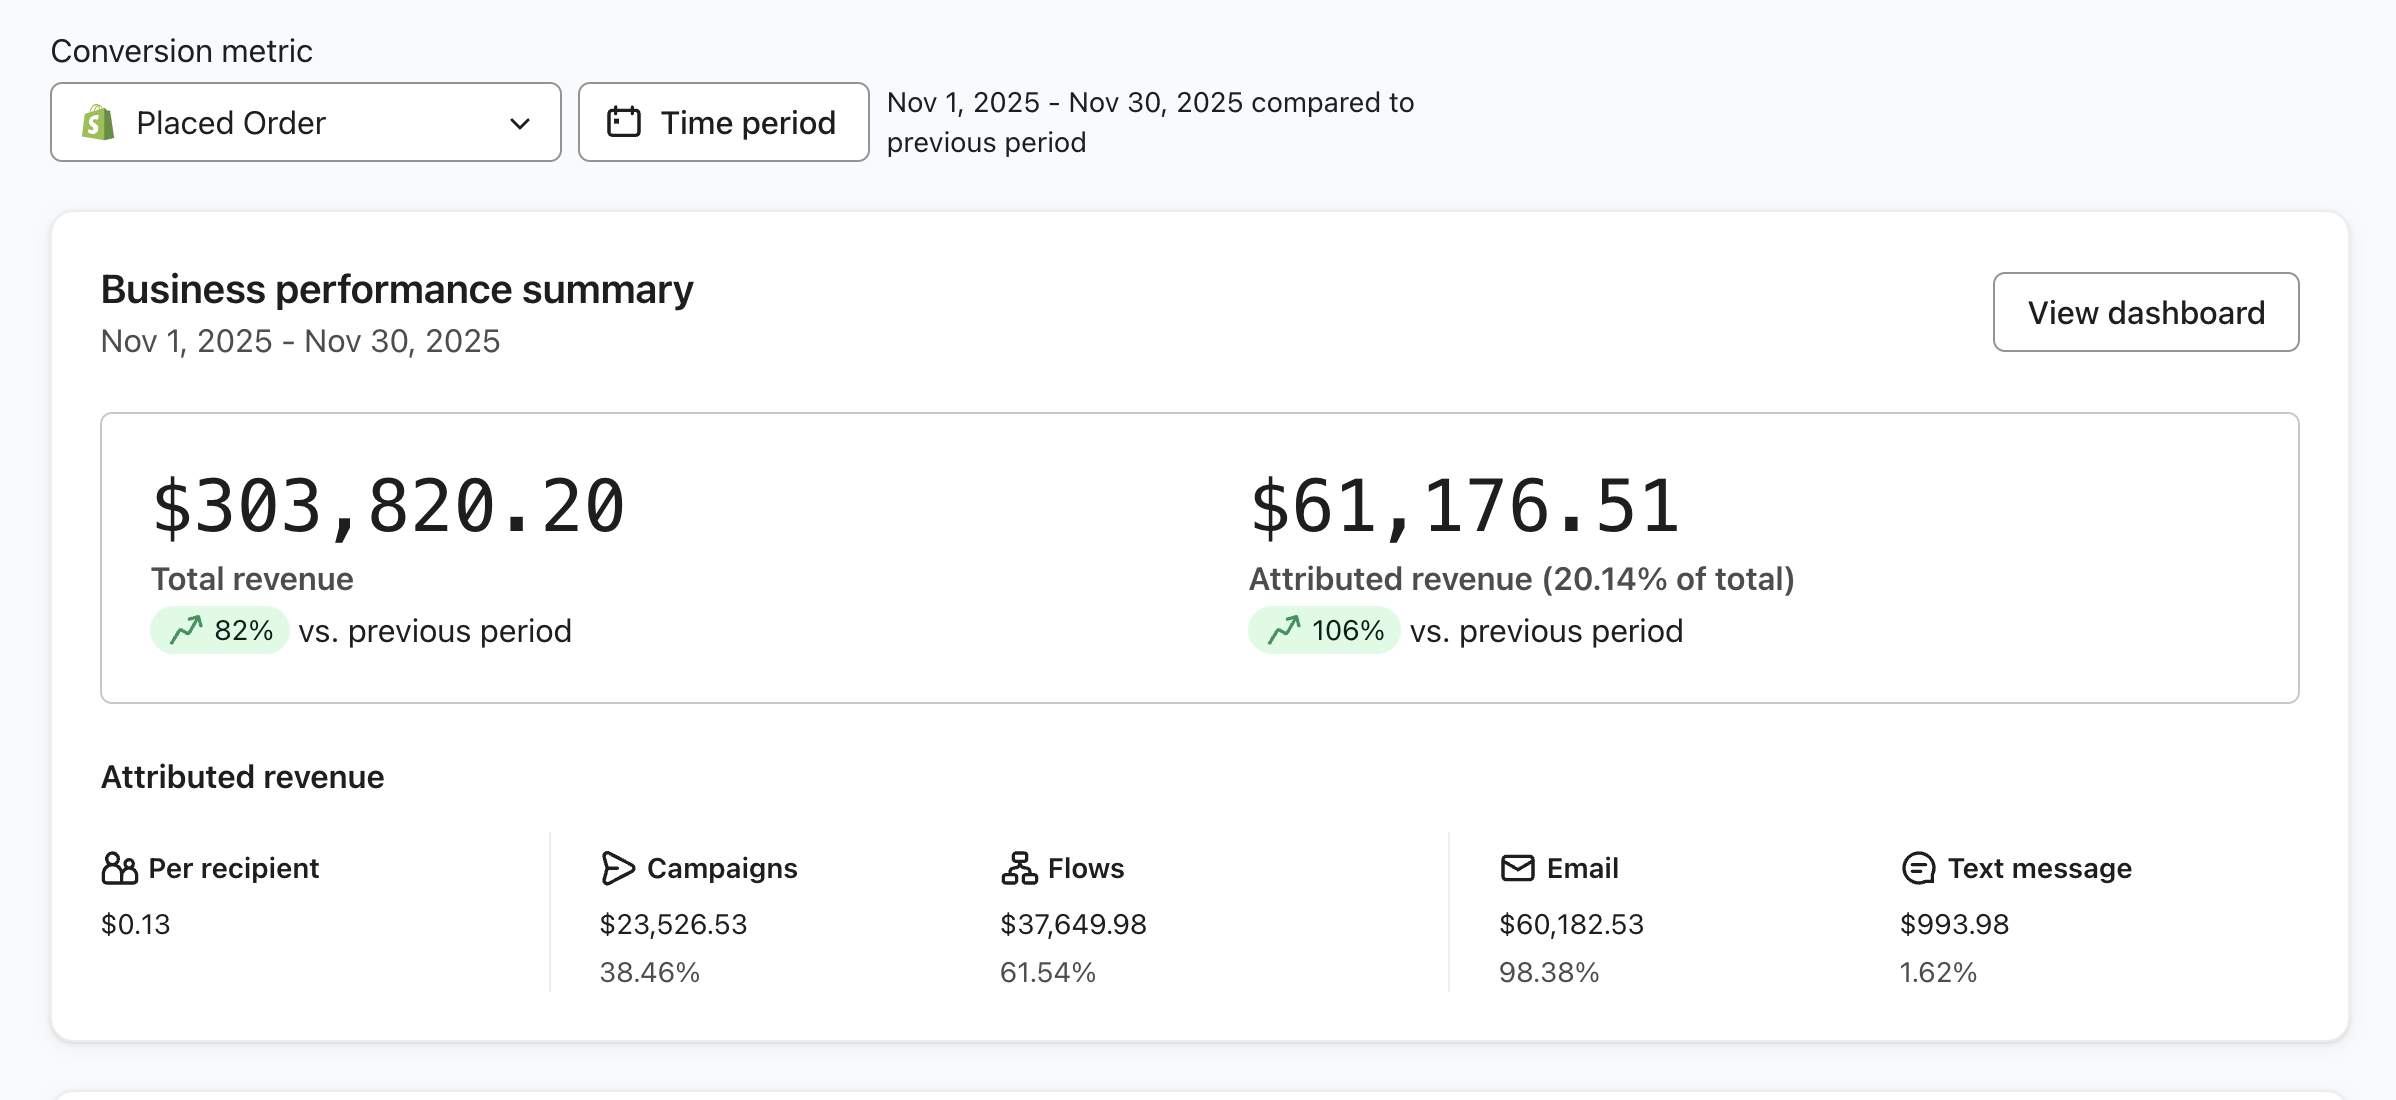Viewport: 2396px width, 1100px height.
Task: Click the total revenue upward trend arrow
Action: click(x=186, y=631)
